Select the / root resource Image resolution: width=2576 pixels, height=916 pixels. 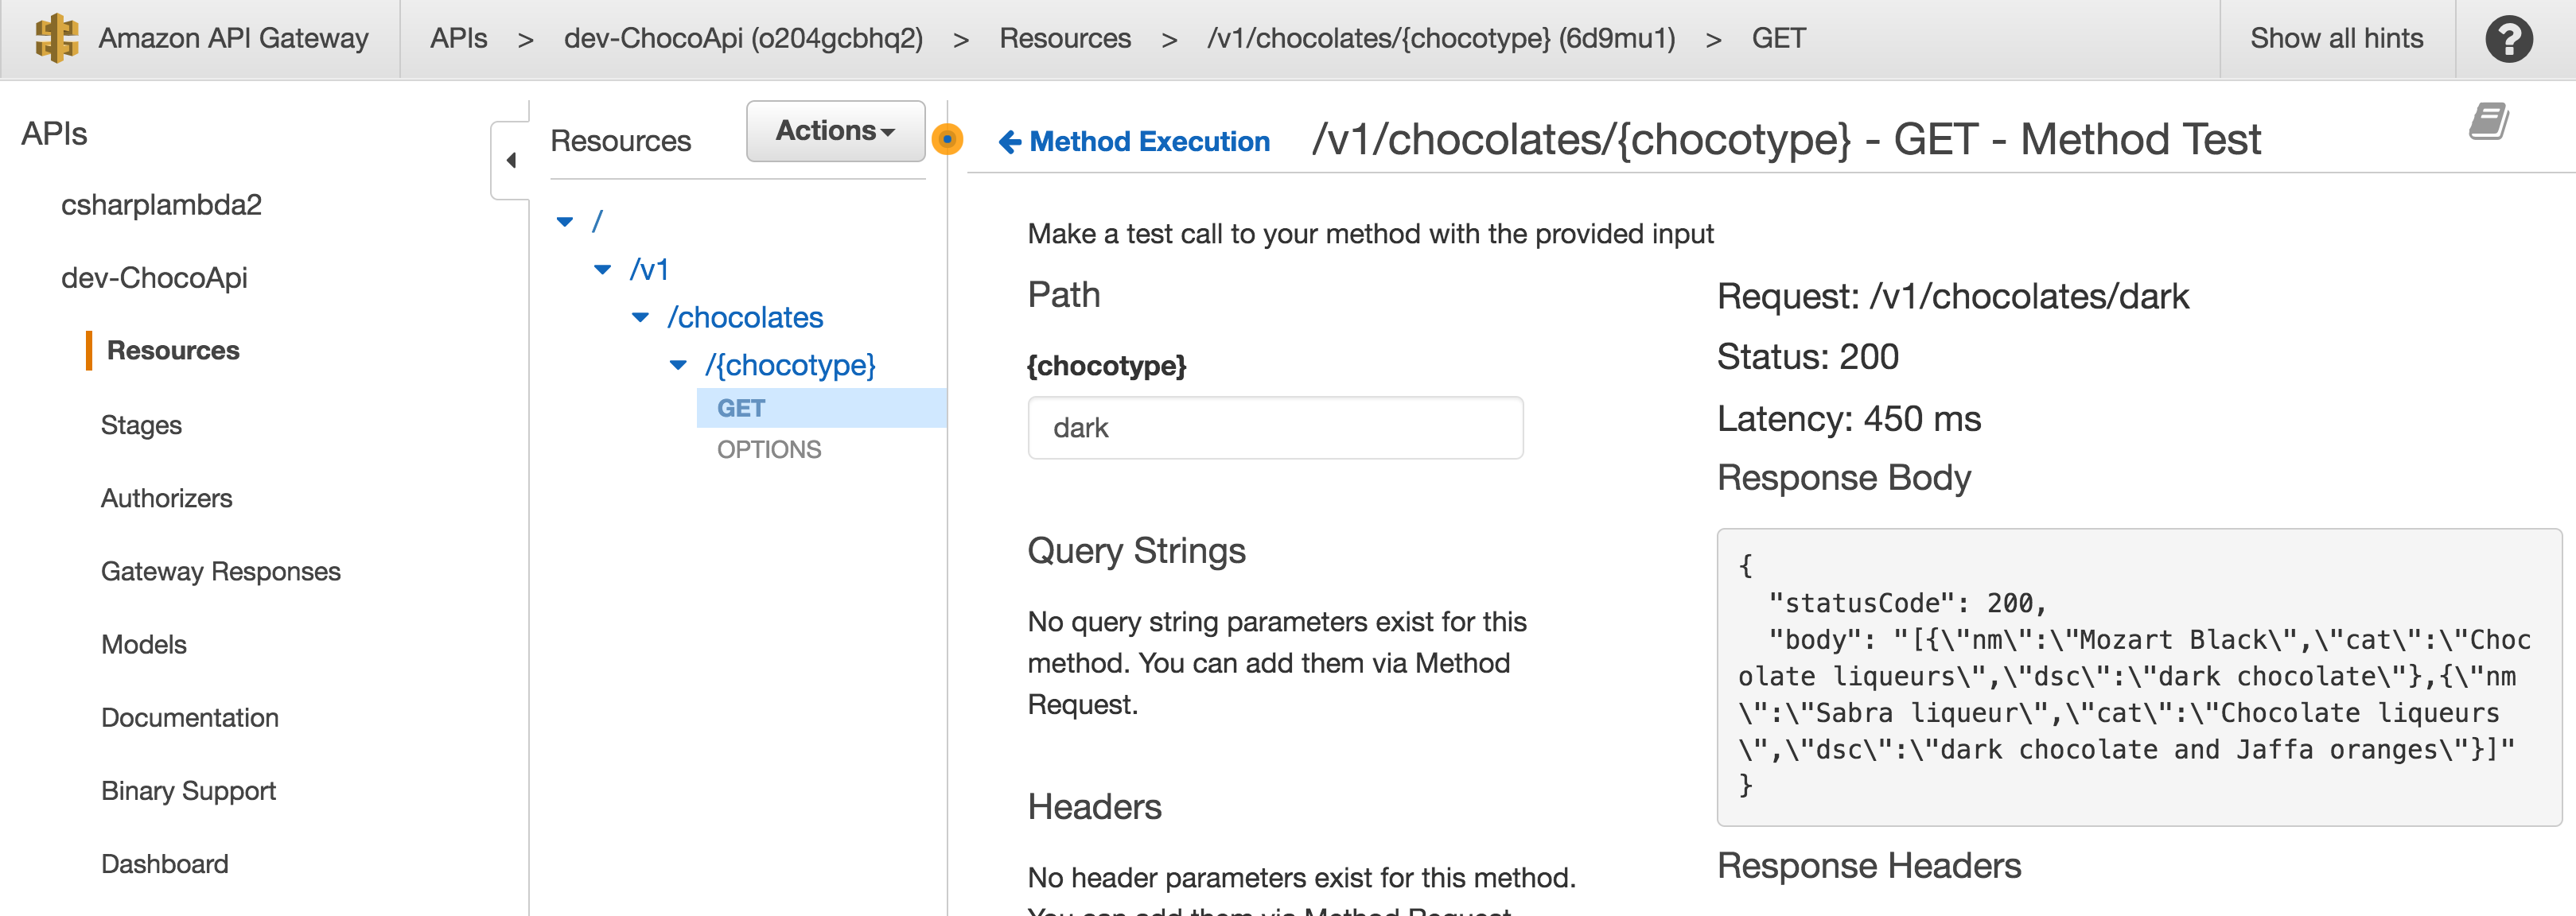pyautogui.click(x=597, y=221)
